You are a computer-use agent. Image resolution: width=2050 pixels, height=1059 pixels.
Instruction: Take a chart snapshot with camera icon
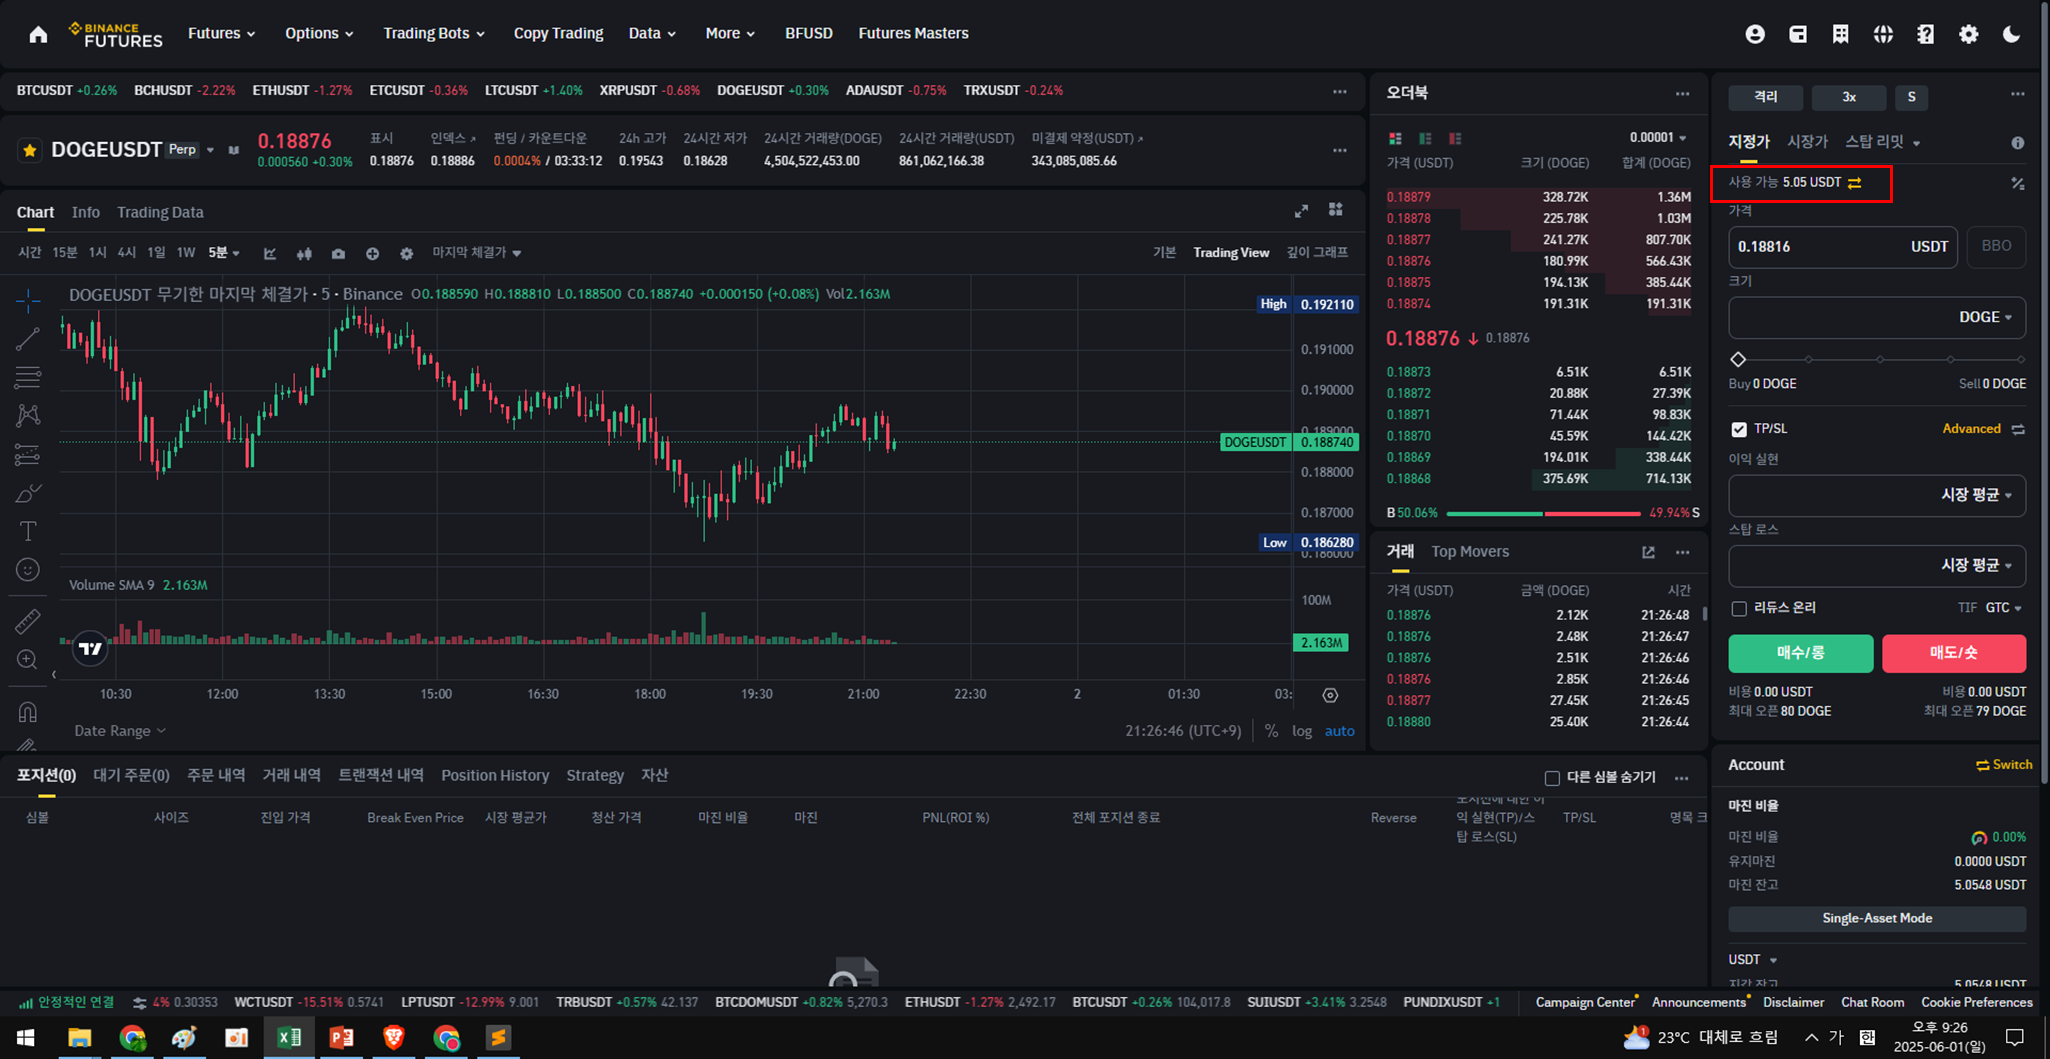(x=338, y=254)
